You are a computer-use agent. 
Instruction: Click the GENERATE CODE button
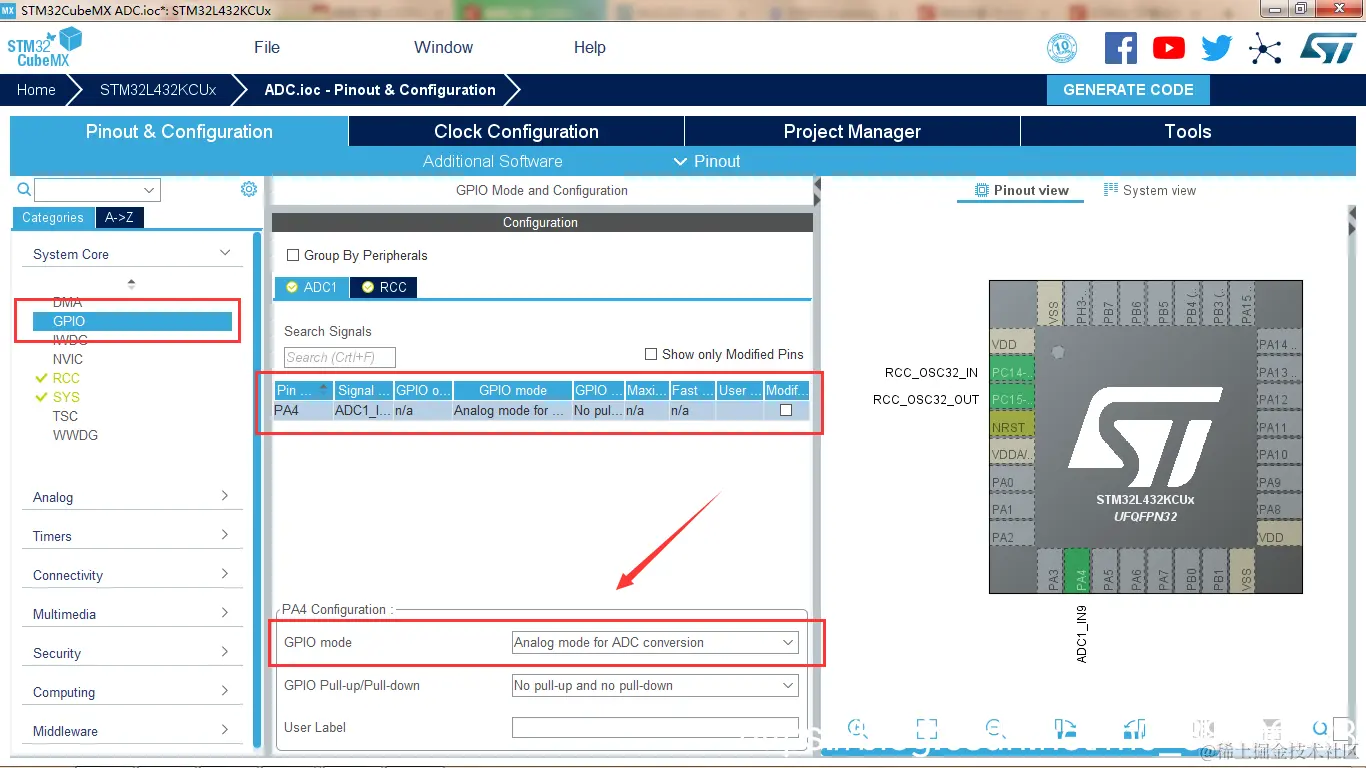point(1128,89)
